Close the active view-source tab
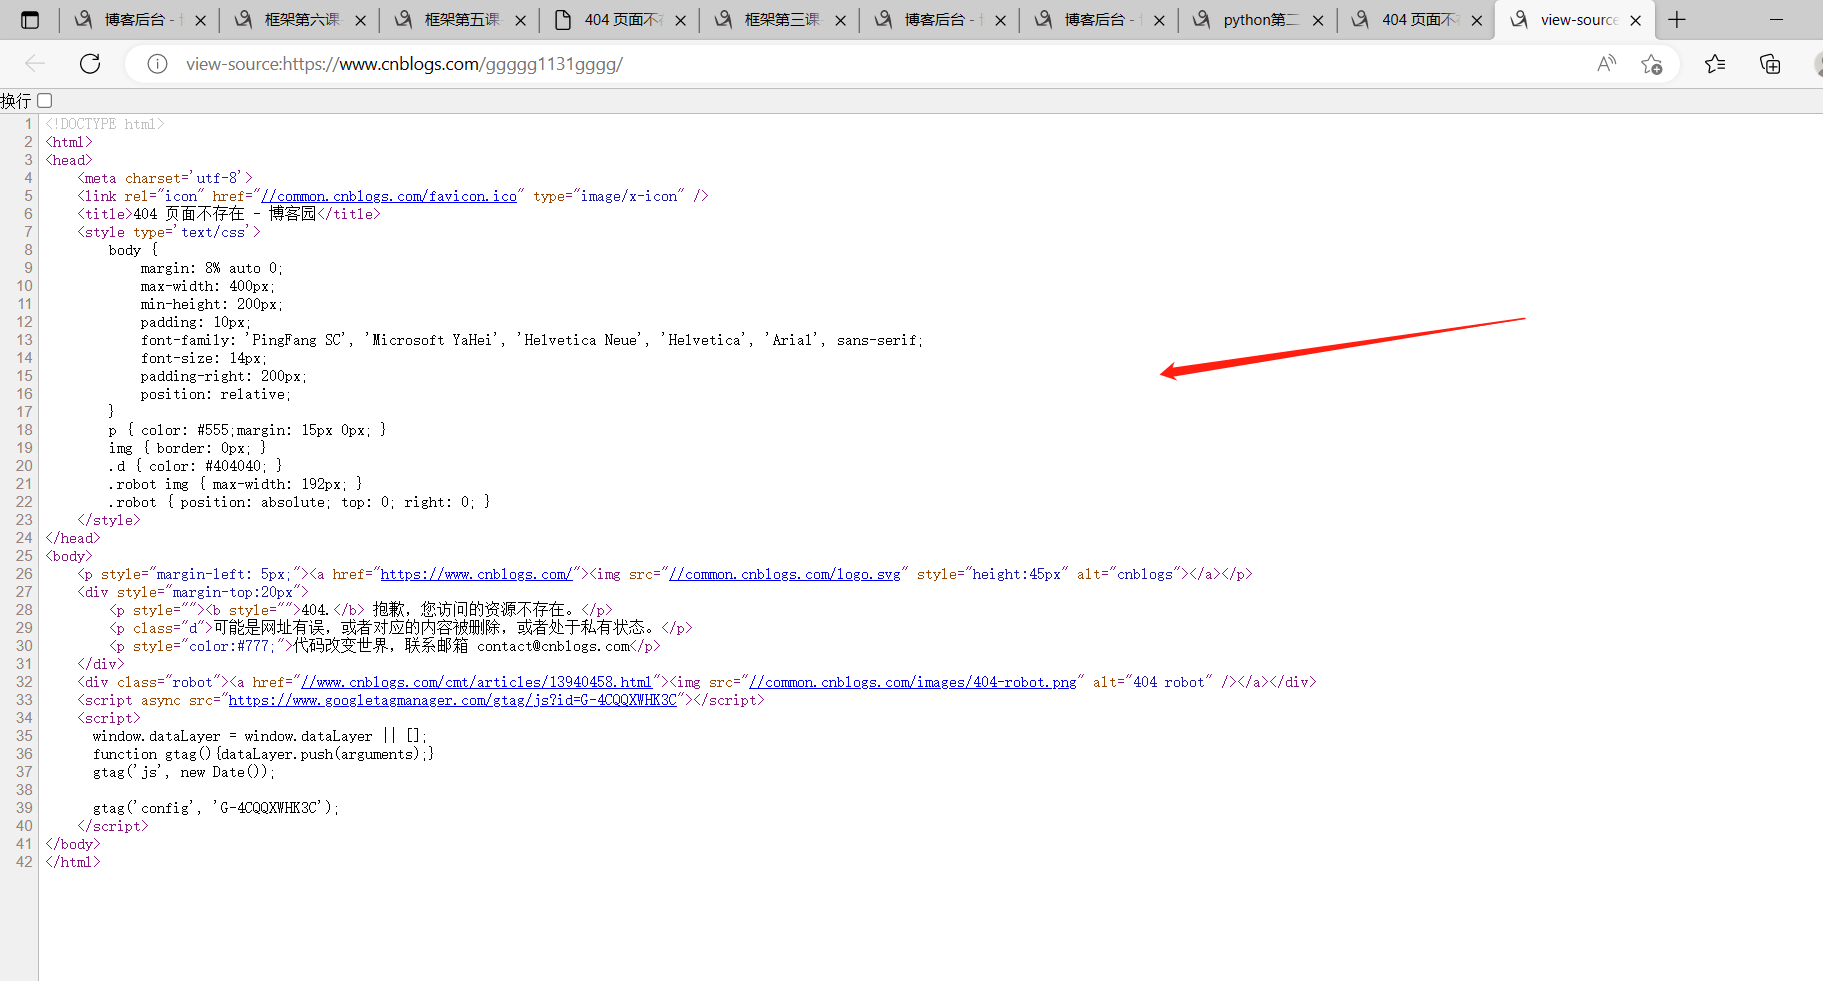This screenshot has height=981, width=1823. point(1636,20)
